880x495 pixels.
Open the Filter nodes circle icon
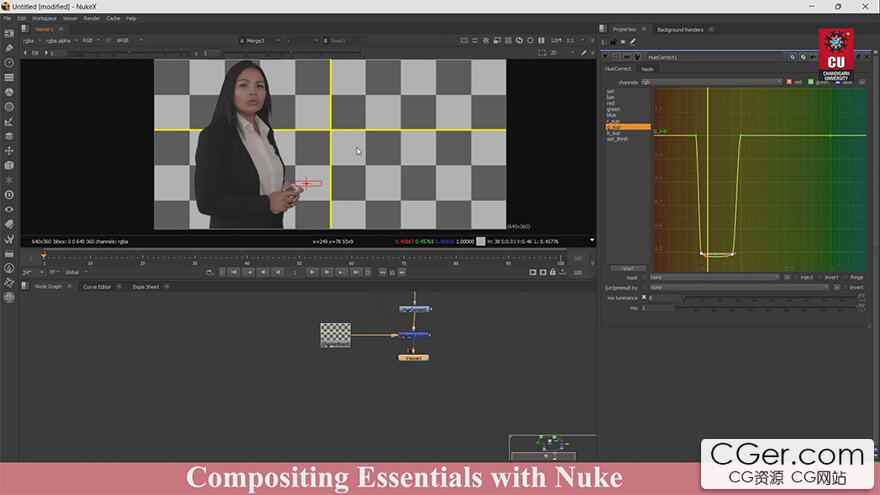click(9, 107)
